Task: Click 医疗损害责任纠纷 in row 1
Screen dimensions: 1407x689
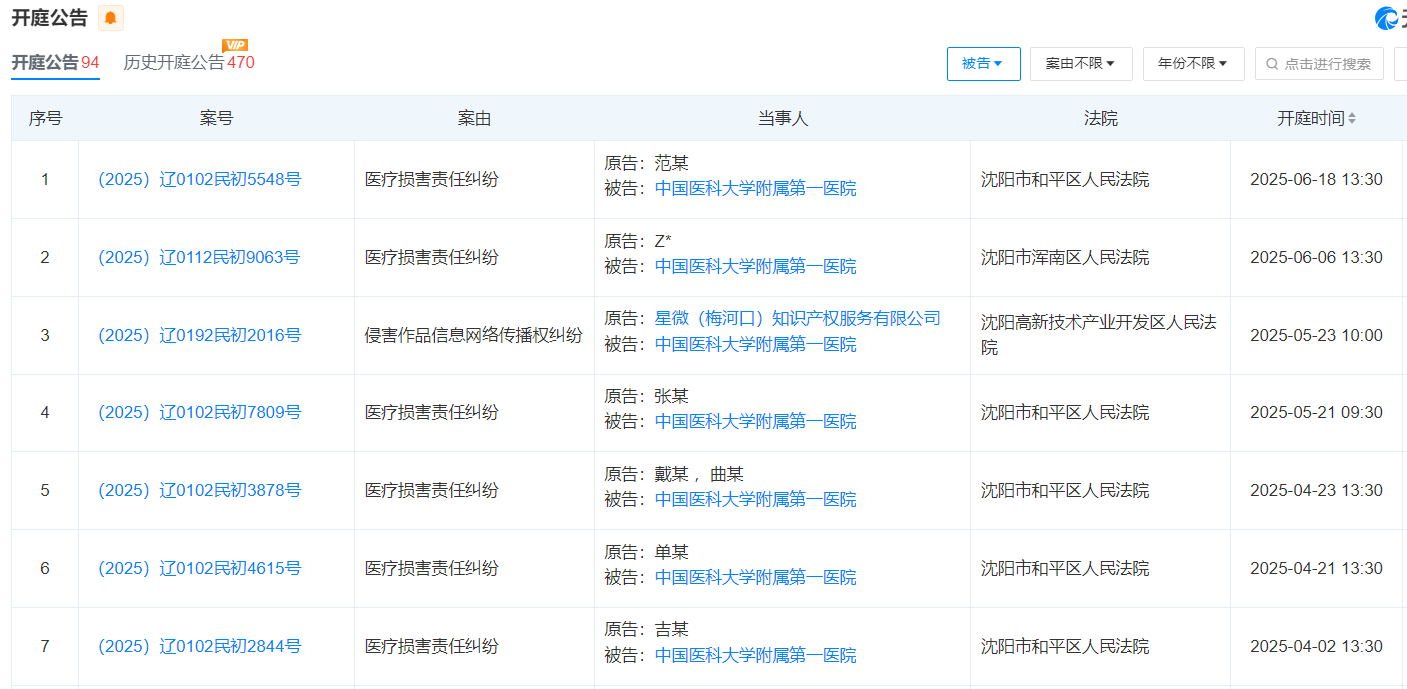Action: [431, 180]
